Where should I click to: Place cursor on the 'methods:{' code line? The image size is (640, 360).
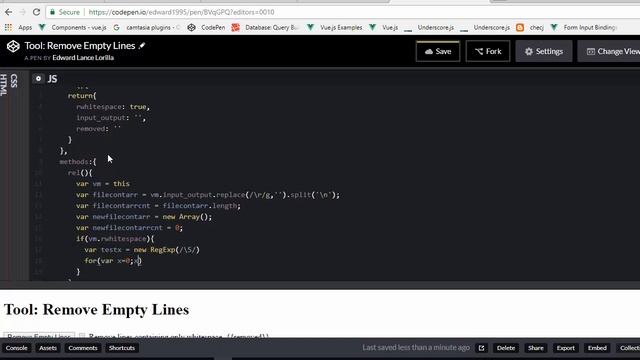point(78,162)
